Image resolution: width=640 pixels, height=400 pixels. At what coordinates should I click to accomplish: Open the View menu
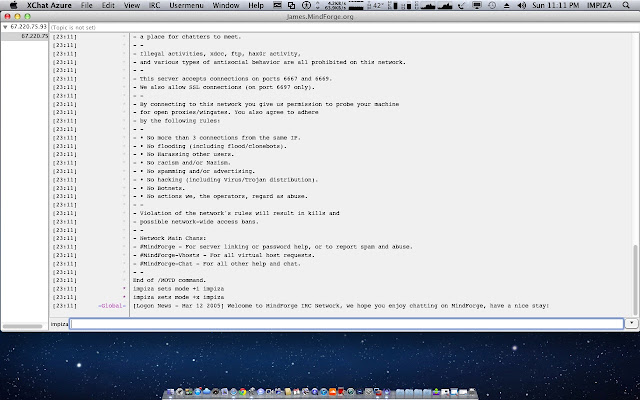pos(132,5)
